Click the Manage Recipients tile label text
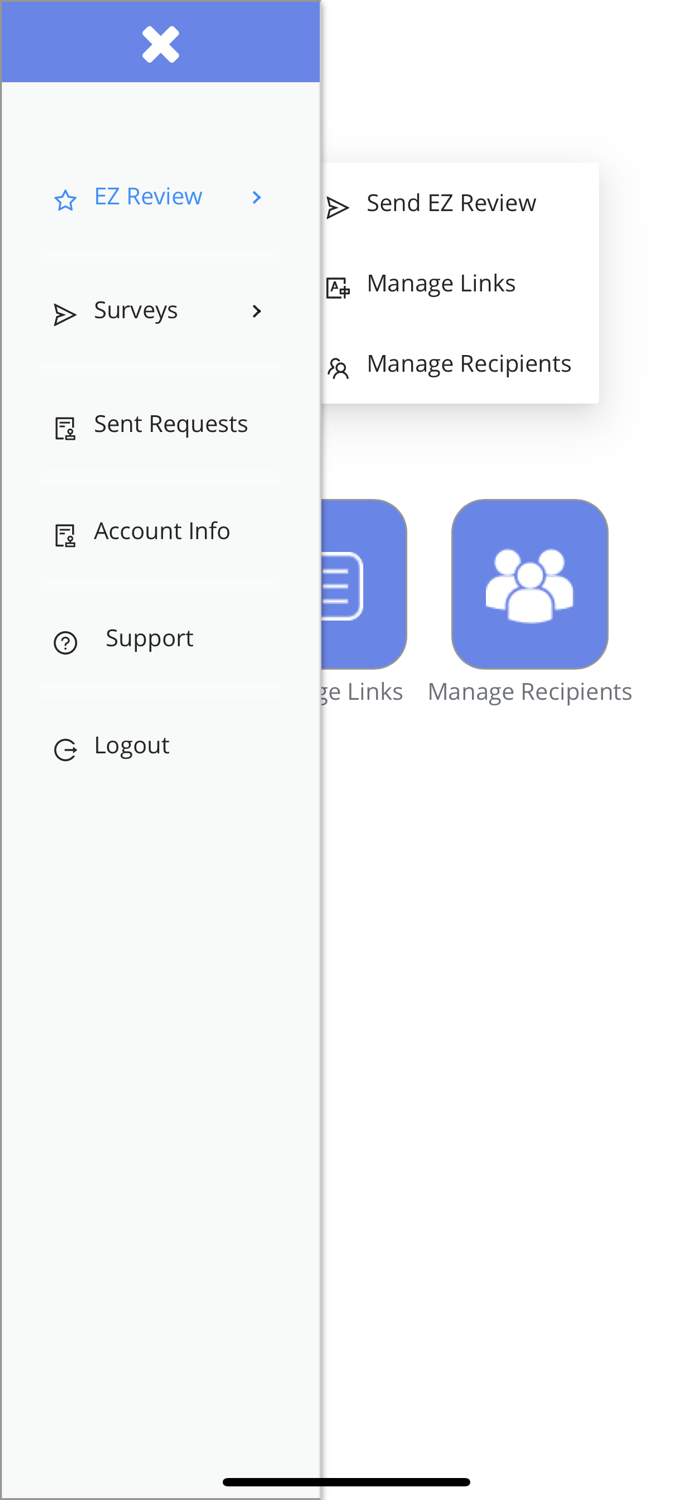Screen dimensions: 693x1500 [x=530, y=692]
